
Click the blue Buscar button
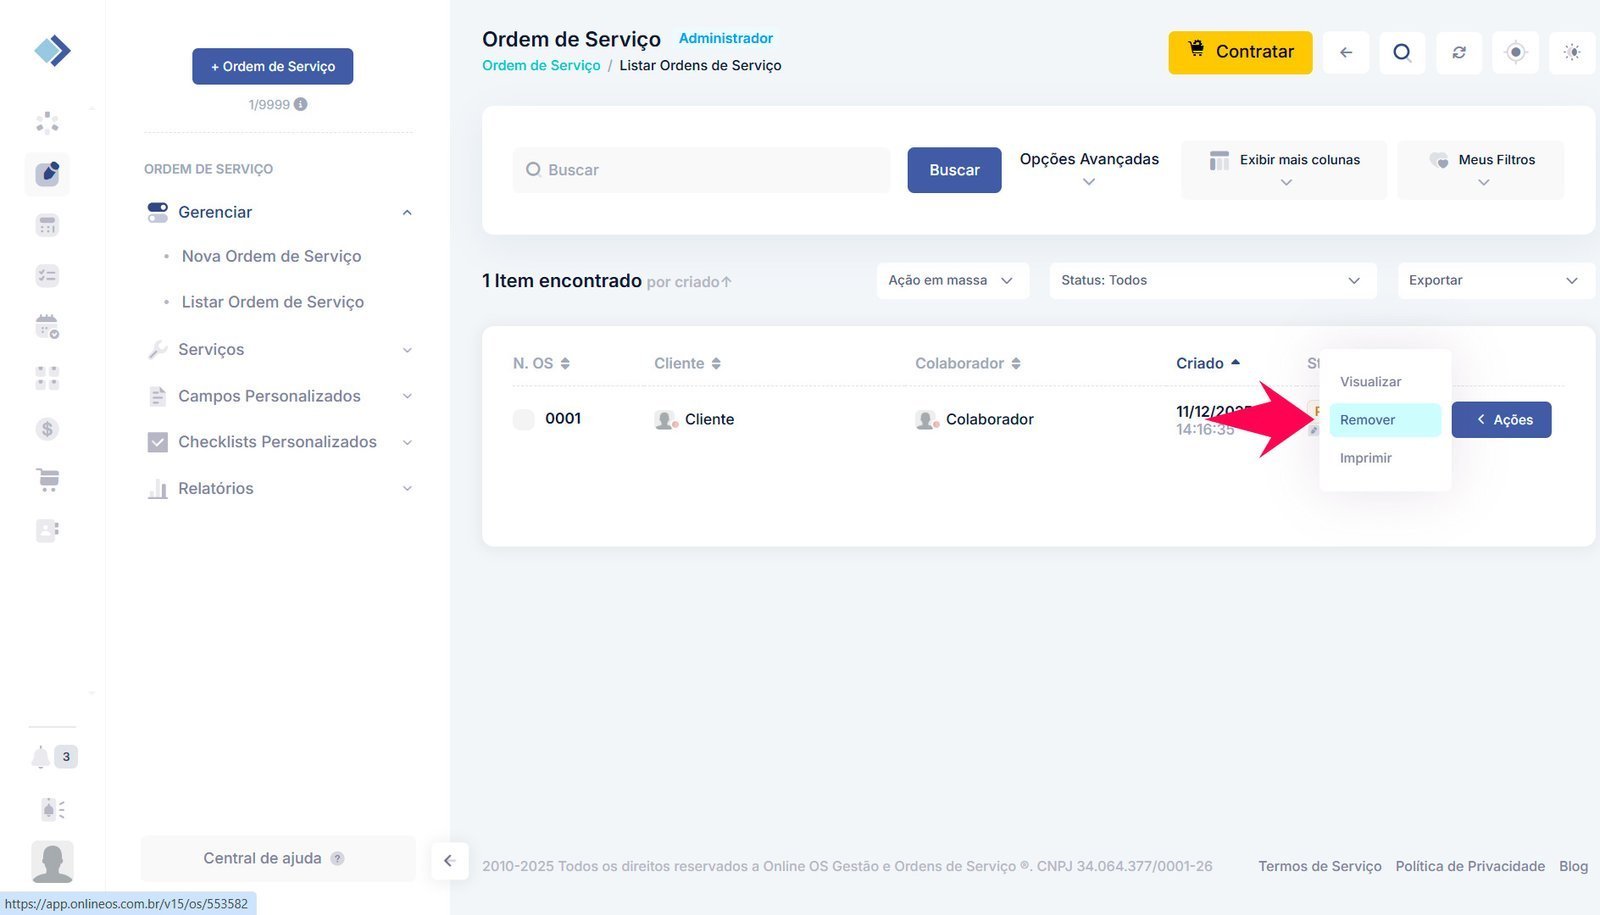[954, 170]
